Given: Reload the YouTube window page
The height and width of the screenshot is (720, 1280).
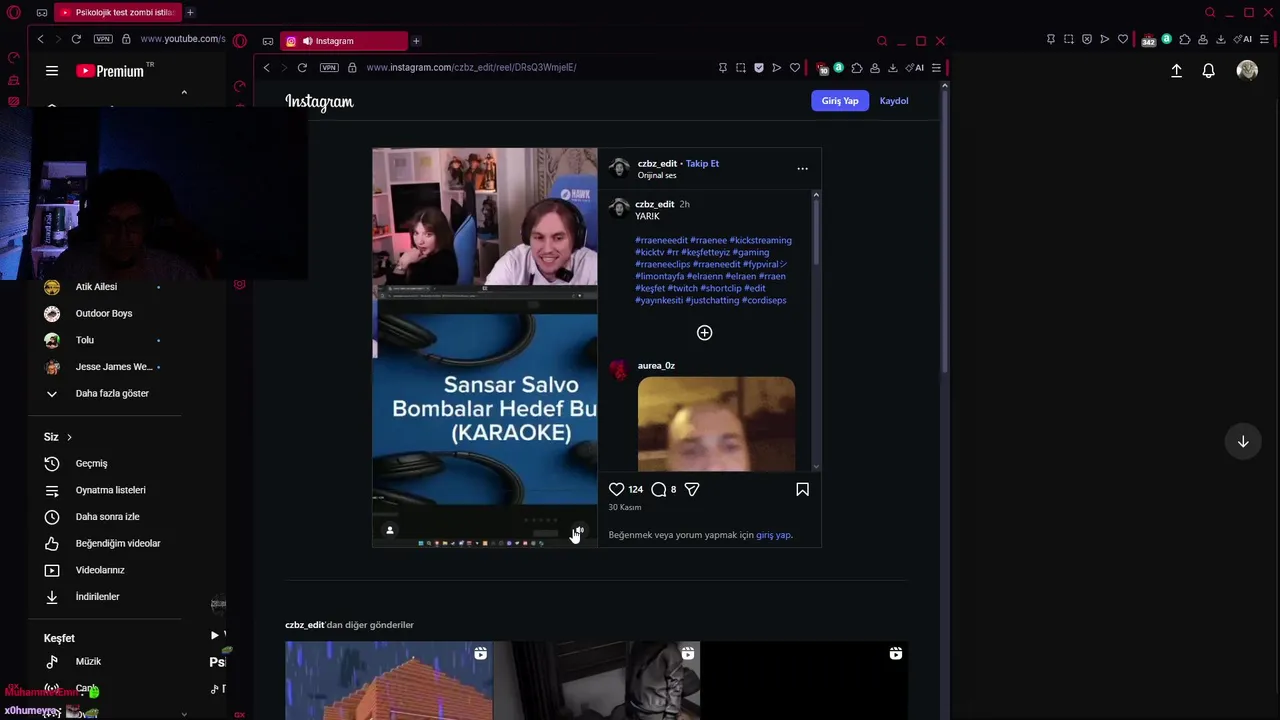Looking at the screenshot, I should pos(76,39).
